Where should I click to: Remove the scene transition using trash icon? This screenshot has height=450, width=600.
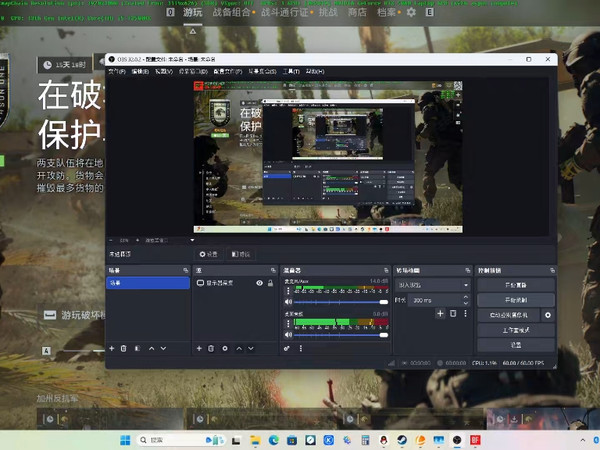pyautogui.click(x=453, y=314)
